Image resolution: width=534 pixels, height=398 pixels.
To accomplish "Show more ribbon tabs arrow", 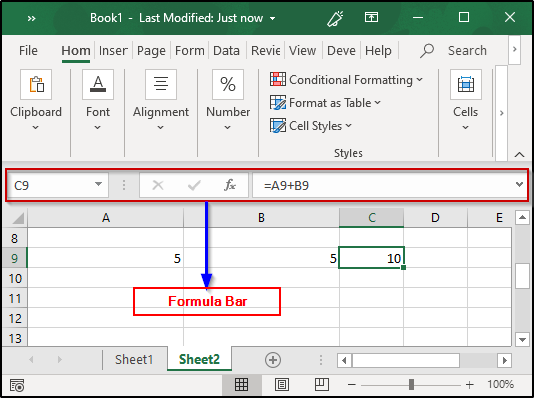I will click(x=515, y=49).
